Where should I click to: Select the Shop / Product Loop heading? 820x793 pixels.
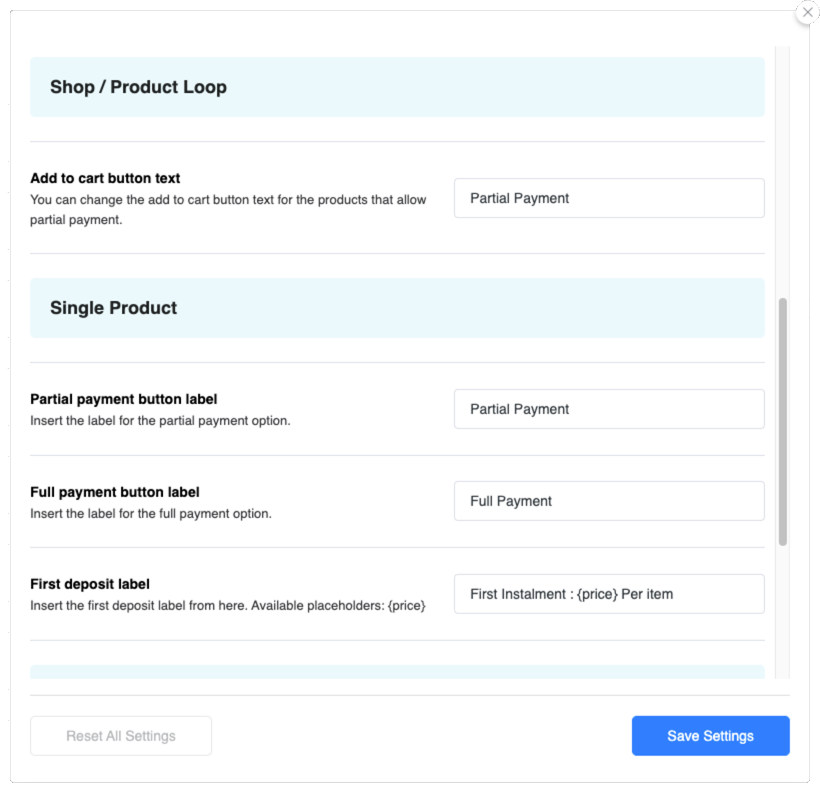click(x=139, y=87)
